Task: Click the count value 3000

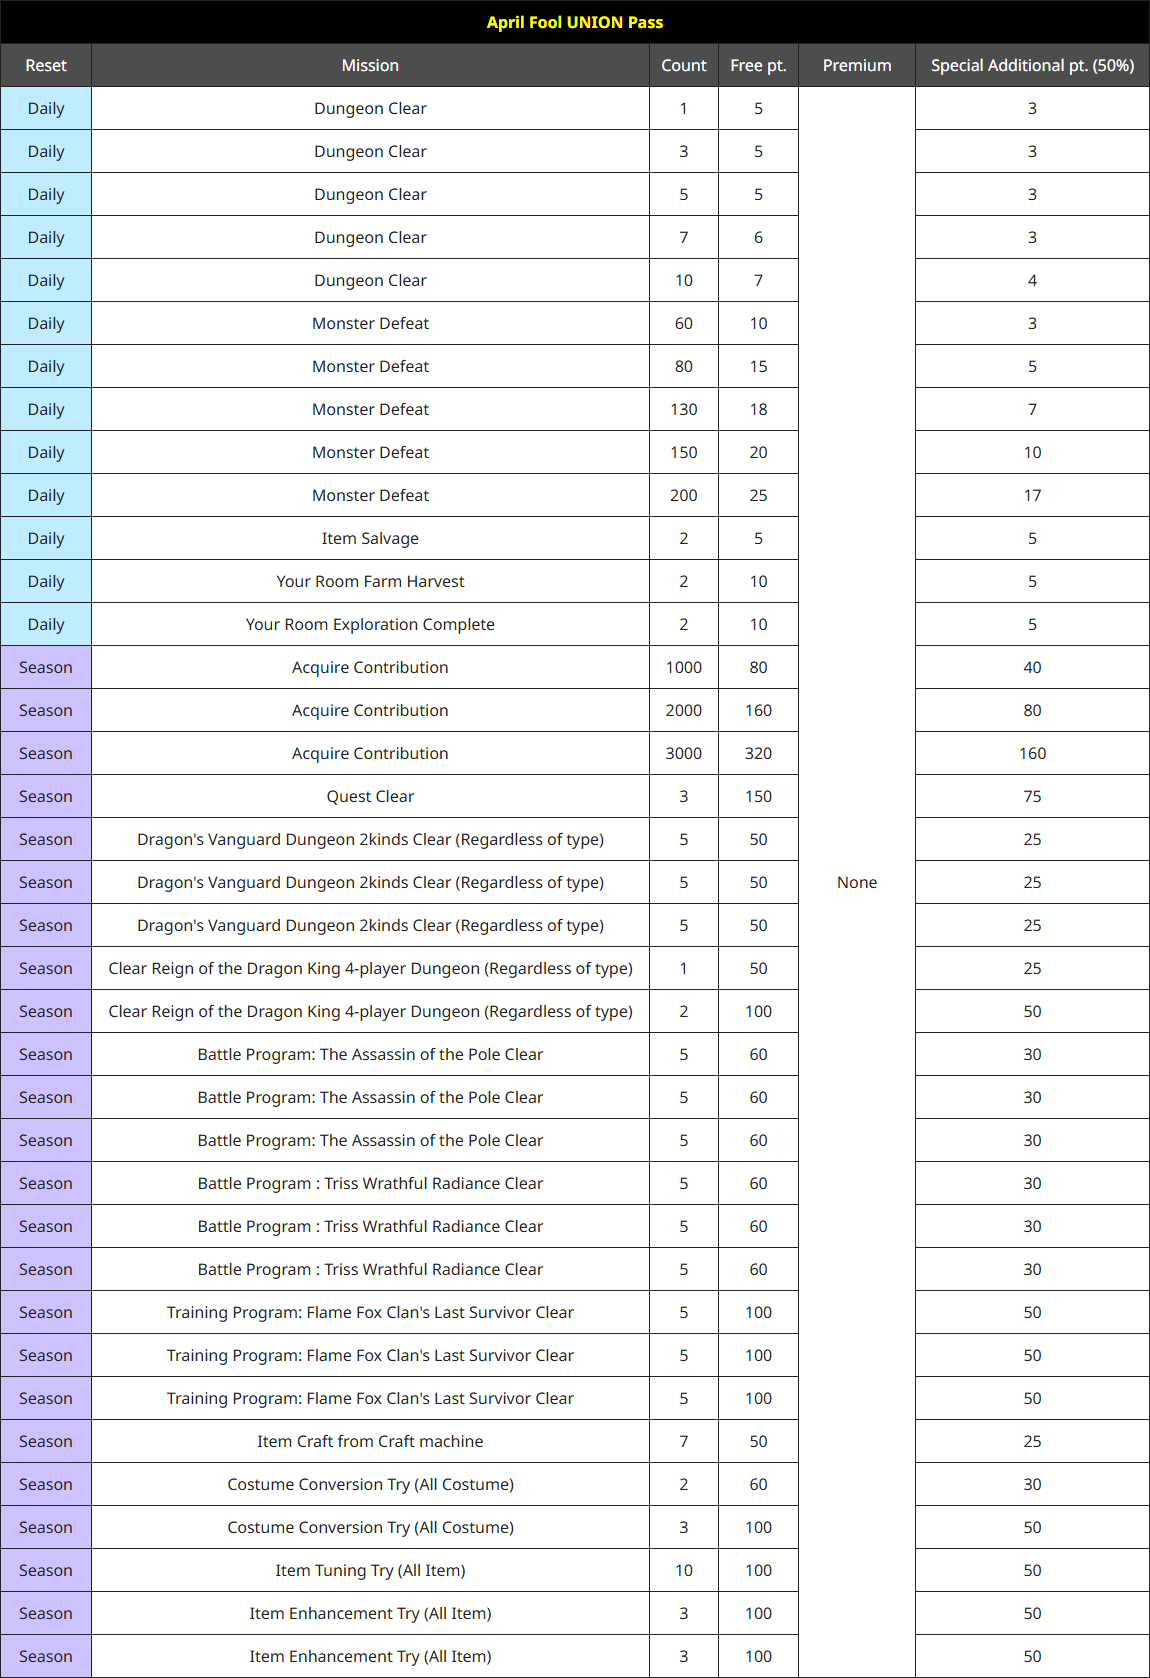Action: pyautogui.click(x=683, y=753)
